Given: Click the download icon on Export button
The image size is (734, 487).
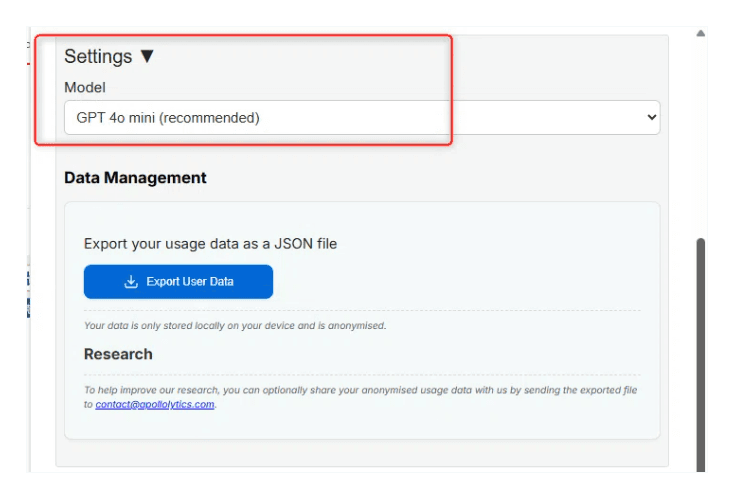Looking at the screenshot, I should [131, 282].
